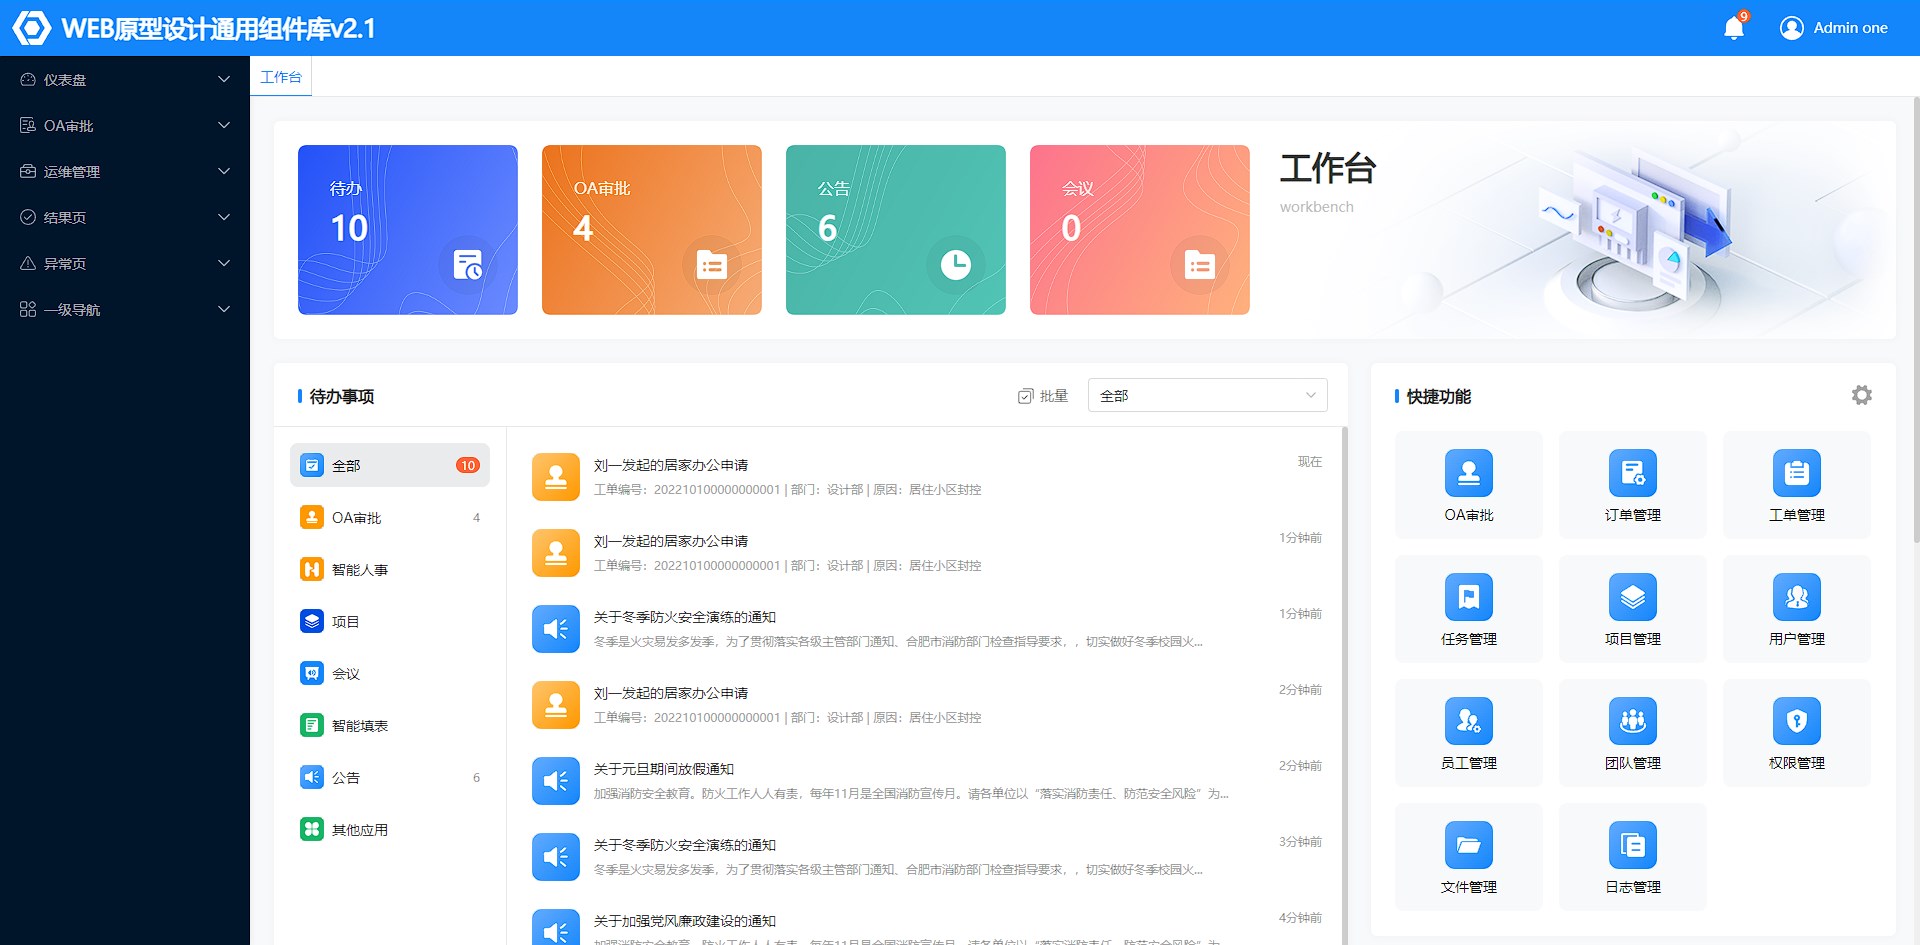The width and height of the screenshot is (1920, 945).
Task: Open 权限管理 shield icon
Action: [1796, 722]
